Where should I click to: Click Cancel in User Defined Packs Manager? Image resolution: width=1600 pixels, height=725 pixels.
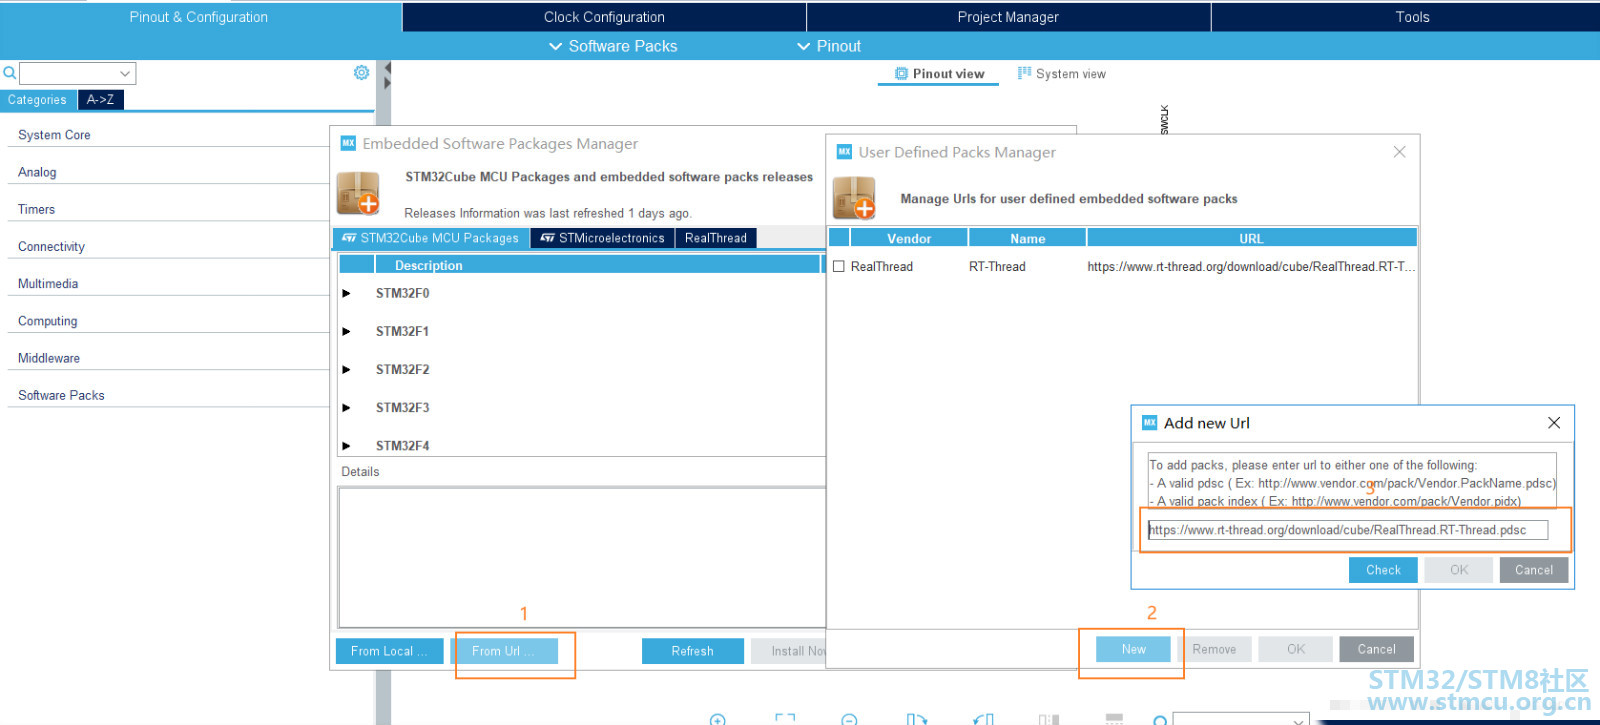[x=1376, y=649]
